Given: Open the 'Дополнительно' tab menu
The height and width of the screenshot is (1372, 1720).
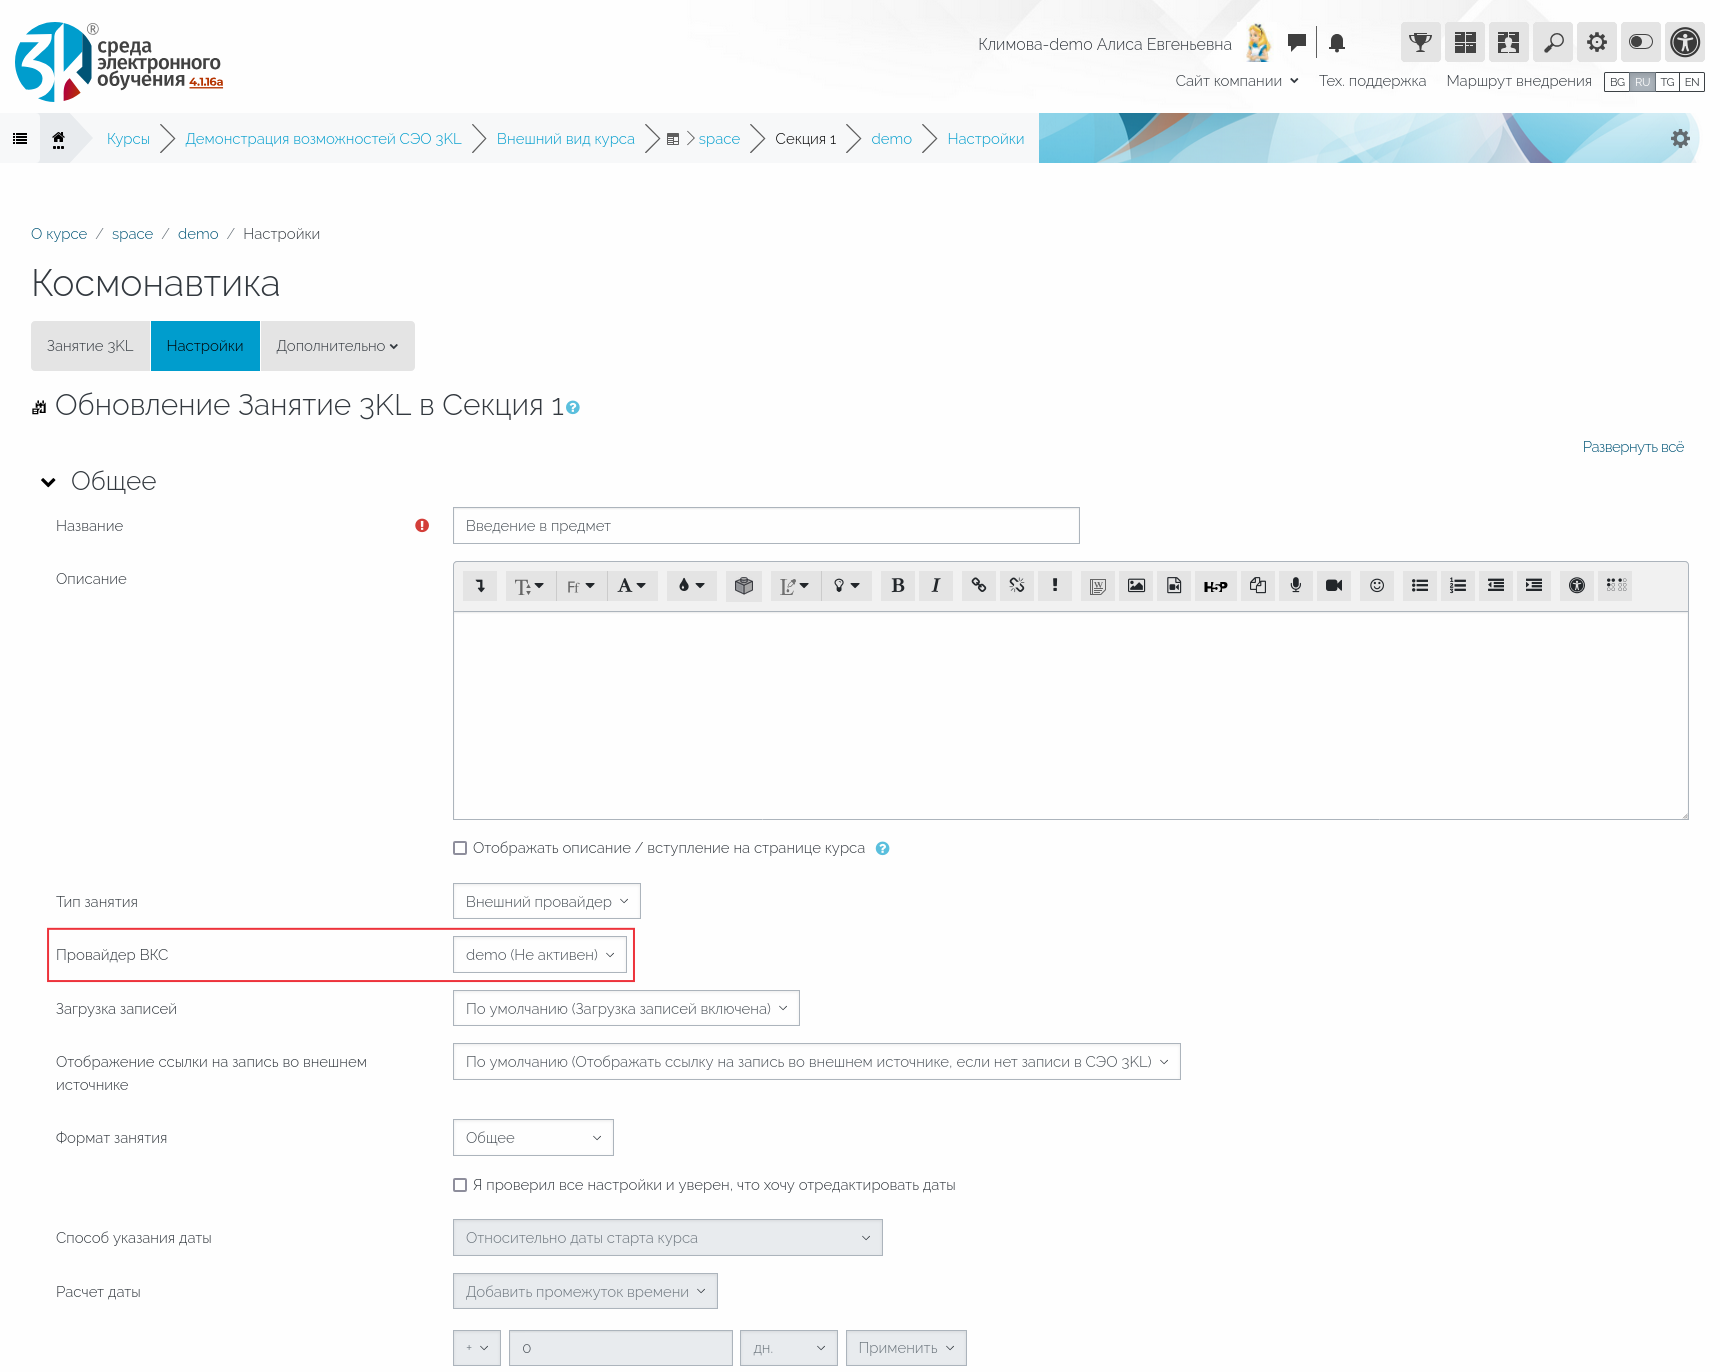Looking at the screenshot, I should click(x=337, y=346).
